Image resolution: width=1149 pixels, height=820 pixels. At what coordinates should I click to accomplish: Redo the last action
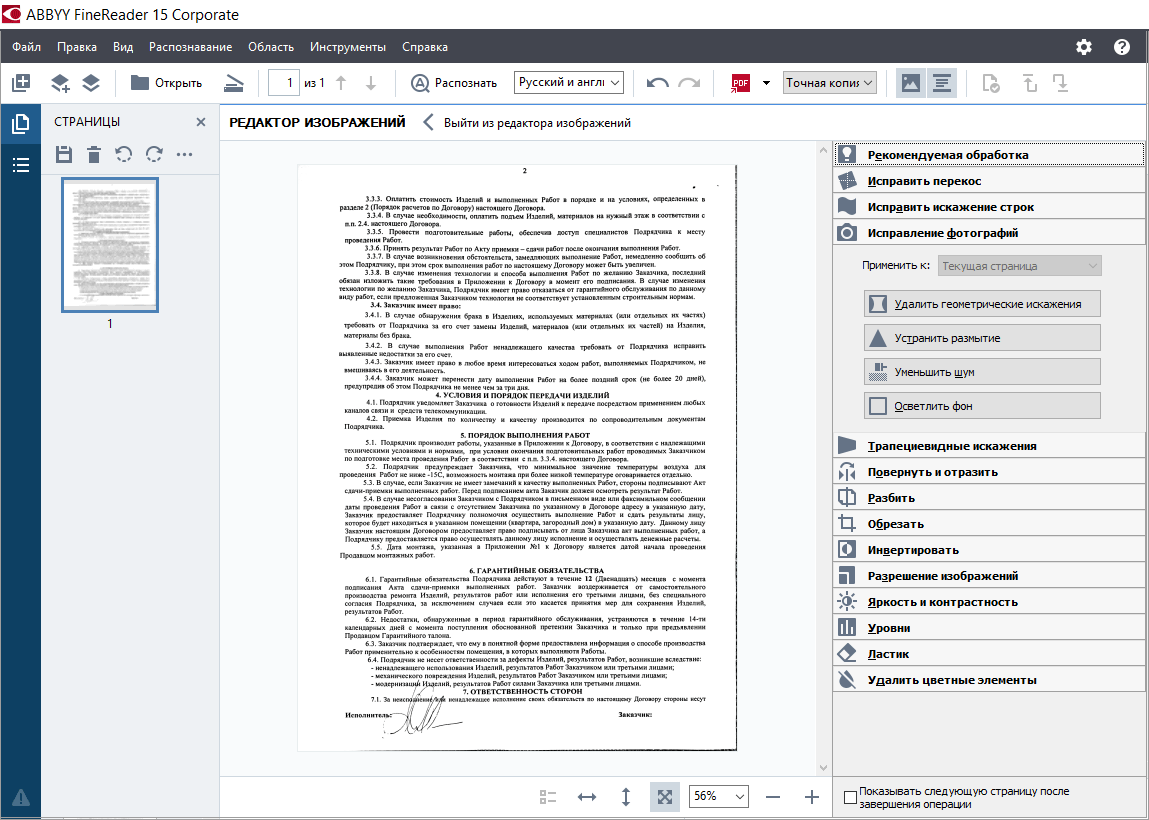(x=689, y=83)
